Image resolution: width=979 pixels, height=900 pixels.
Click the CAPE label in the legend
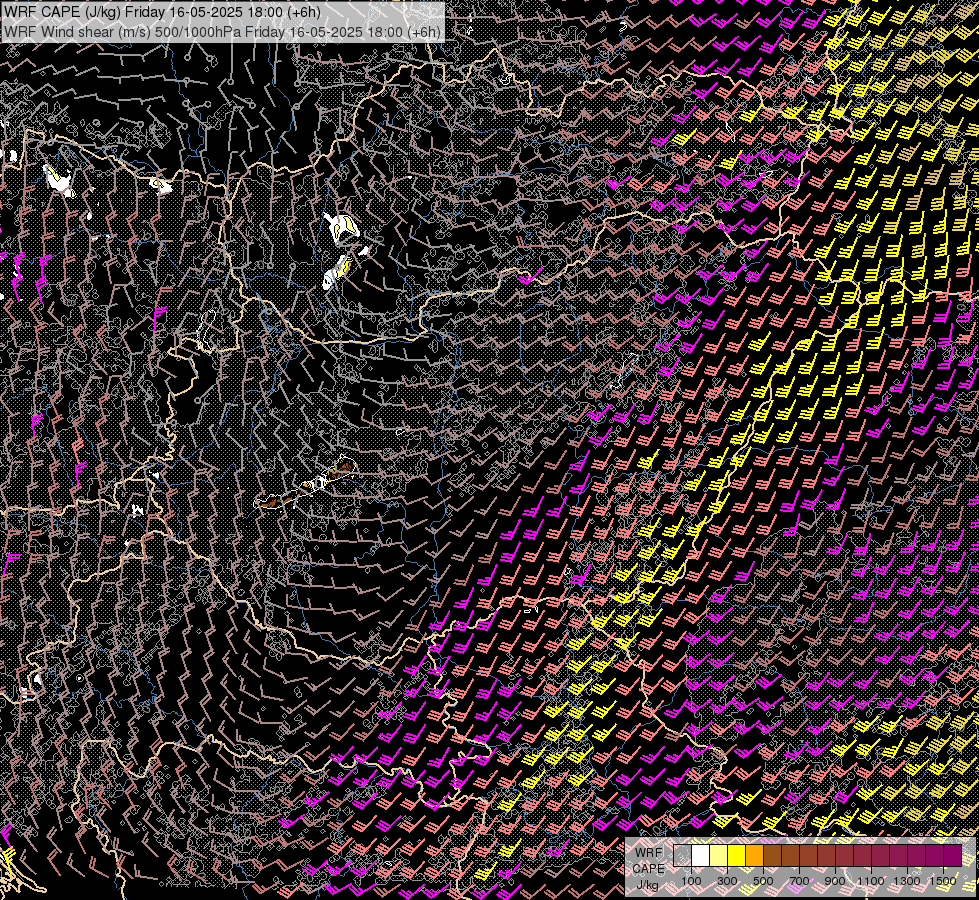pos(649,869)
